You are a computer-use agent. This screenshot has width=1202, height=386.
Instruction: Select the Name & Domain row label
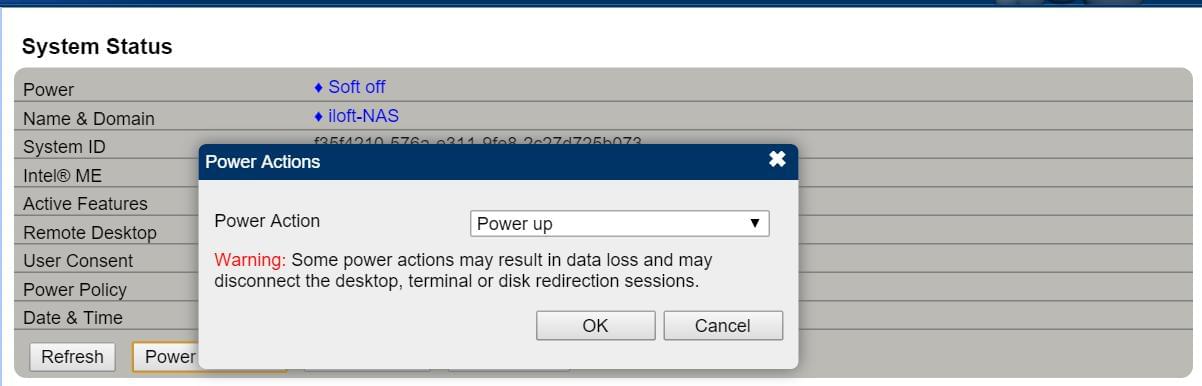click(x=89, y=119)
